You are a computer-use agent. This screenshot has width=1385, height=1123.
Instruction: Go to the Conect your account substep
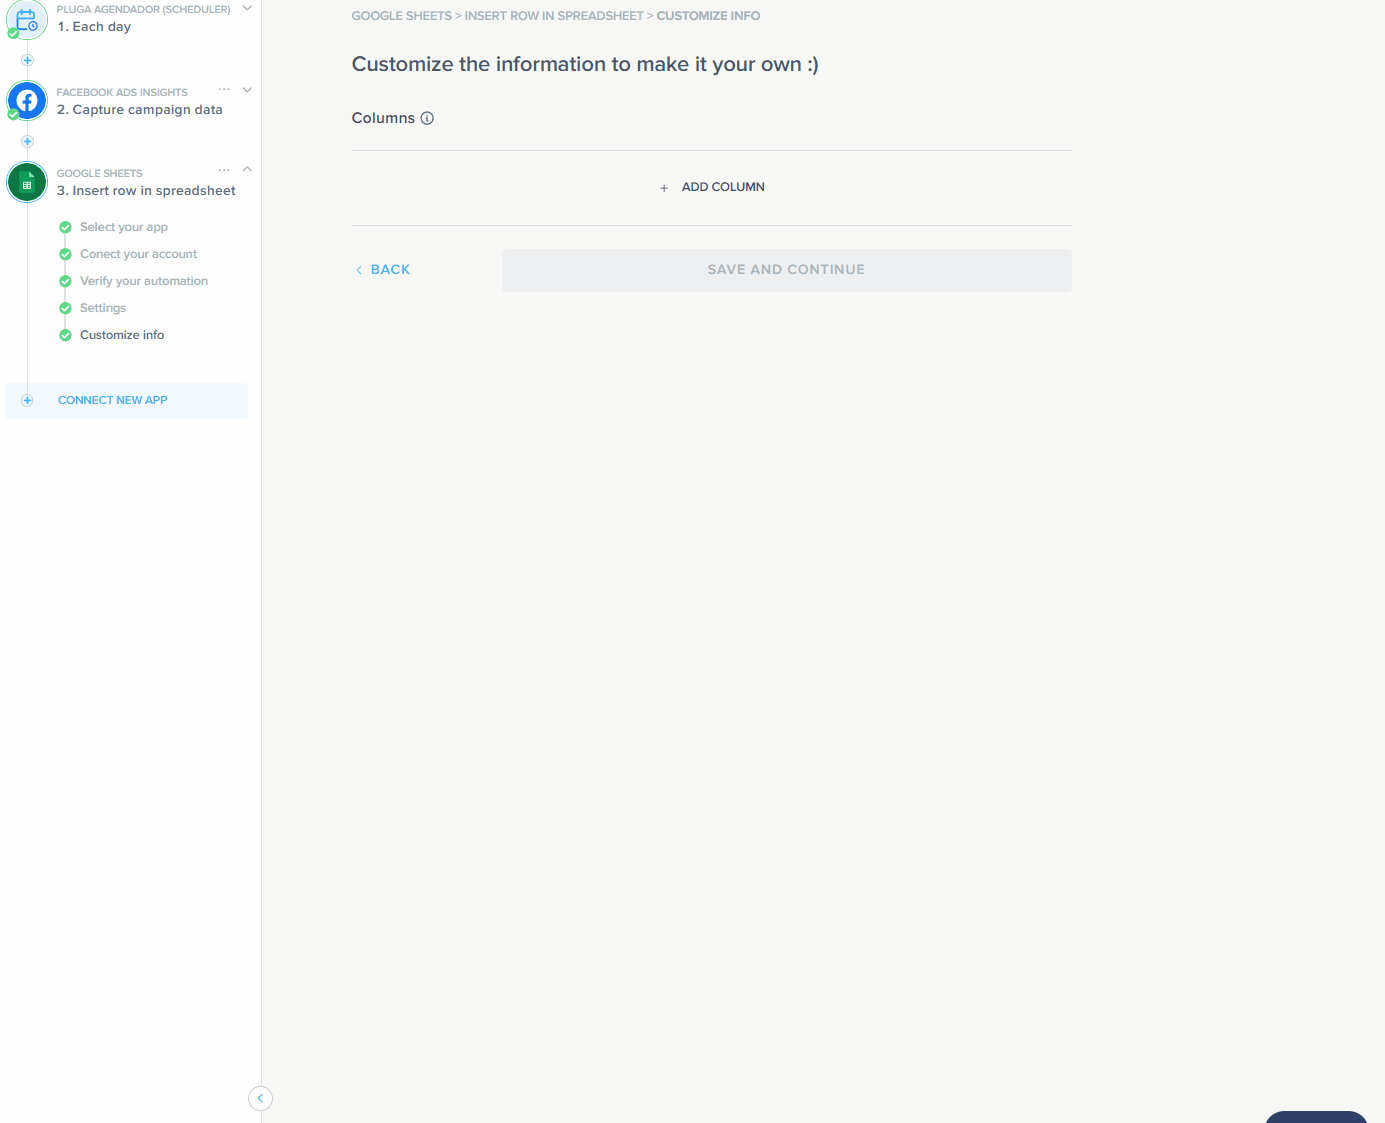138,254
